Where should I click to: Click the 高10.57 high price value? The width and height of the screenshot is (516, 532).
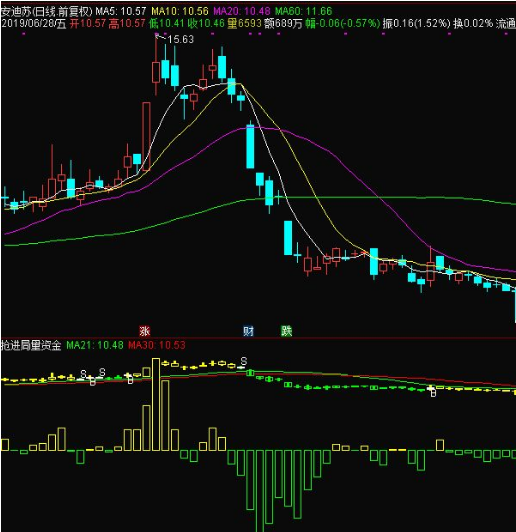coord(127,24)
